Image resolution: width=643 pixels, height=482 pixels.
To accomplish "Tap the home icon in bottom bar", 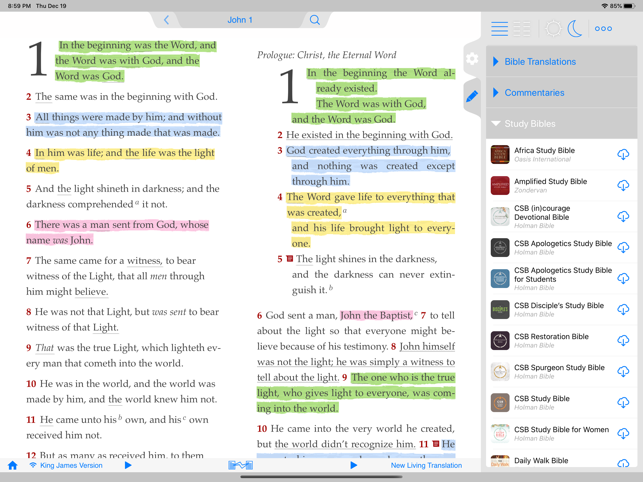I will pyautogui.click(x=12, y=466).
